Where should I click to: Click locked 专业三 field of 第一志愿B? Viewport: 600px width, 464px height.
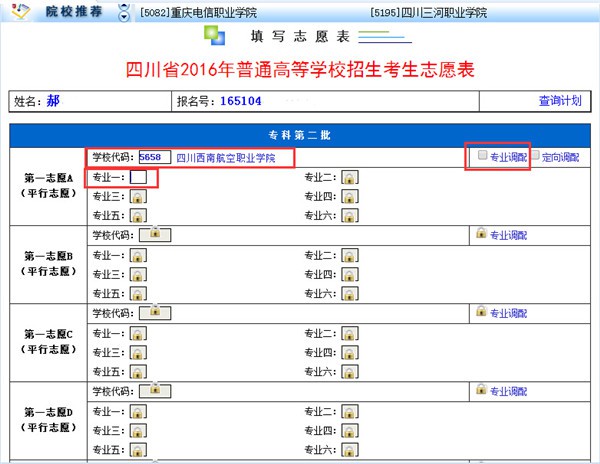click(138, 275)
